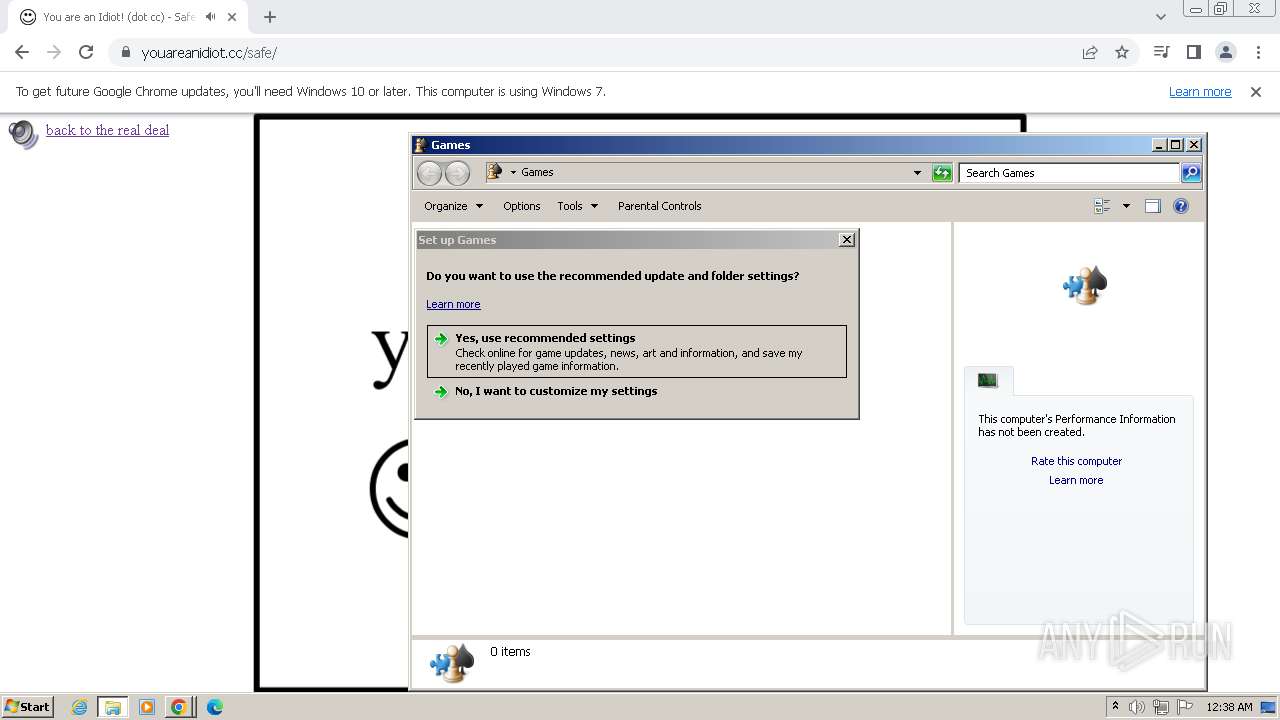Choose 'Yes, use recommended settings'
This screenshot has width=1280, height=720.
(637, 351)
